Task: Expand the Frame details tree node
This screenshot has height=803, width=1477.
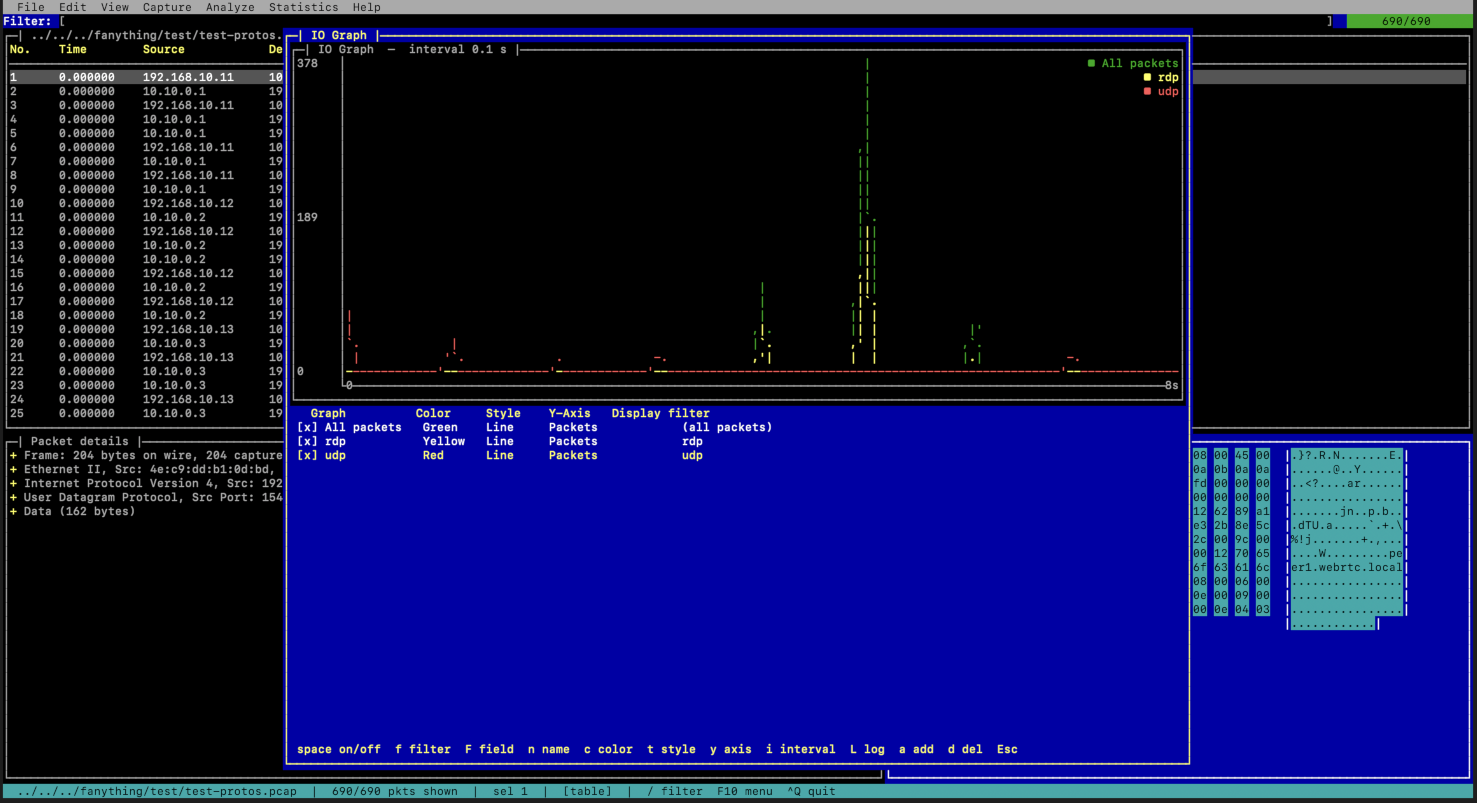Action: click(x=14, y=455)
